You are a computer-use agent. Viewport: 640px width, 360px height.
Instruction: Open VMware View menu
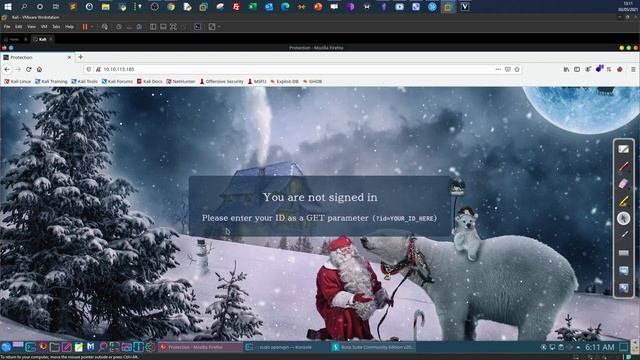click(x=31, y=27)
